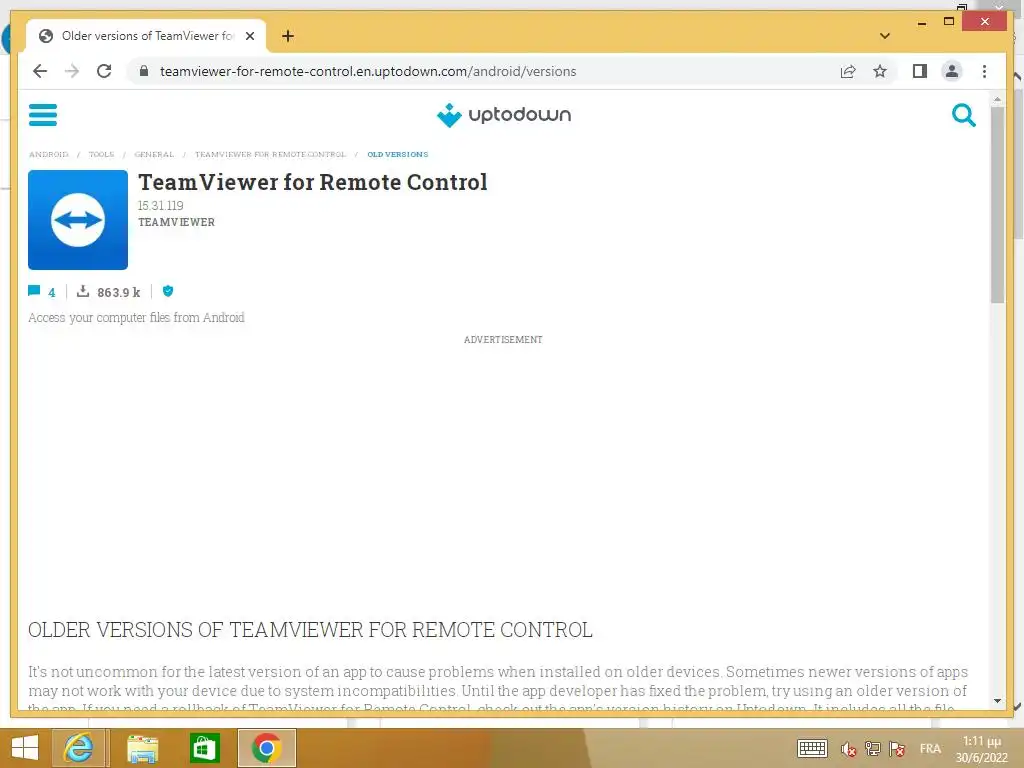Open the Chrome three-dot menu

coord(984,71)
